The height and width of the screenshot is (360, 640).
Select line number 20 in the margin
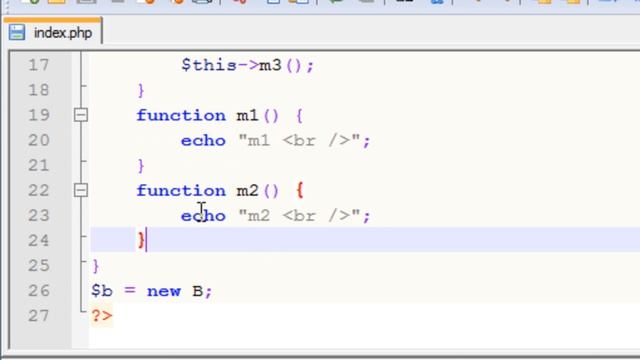[x=39, y=140]
